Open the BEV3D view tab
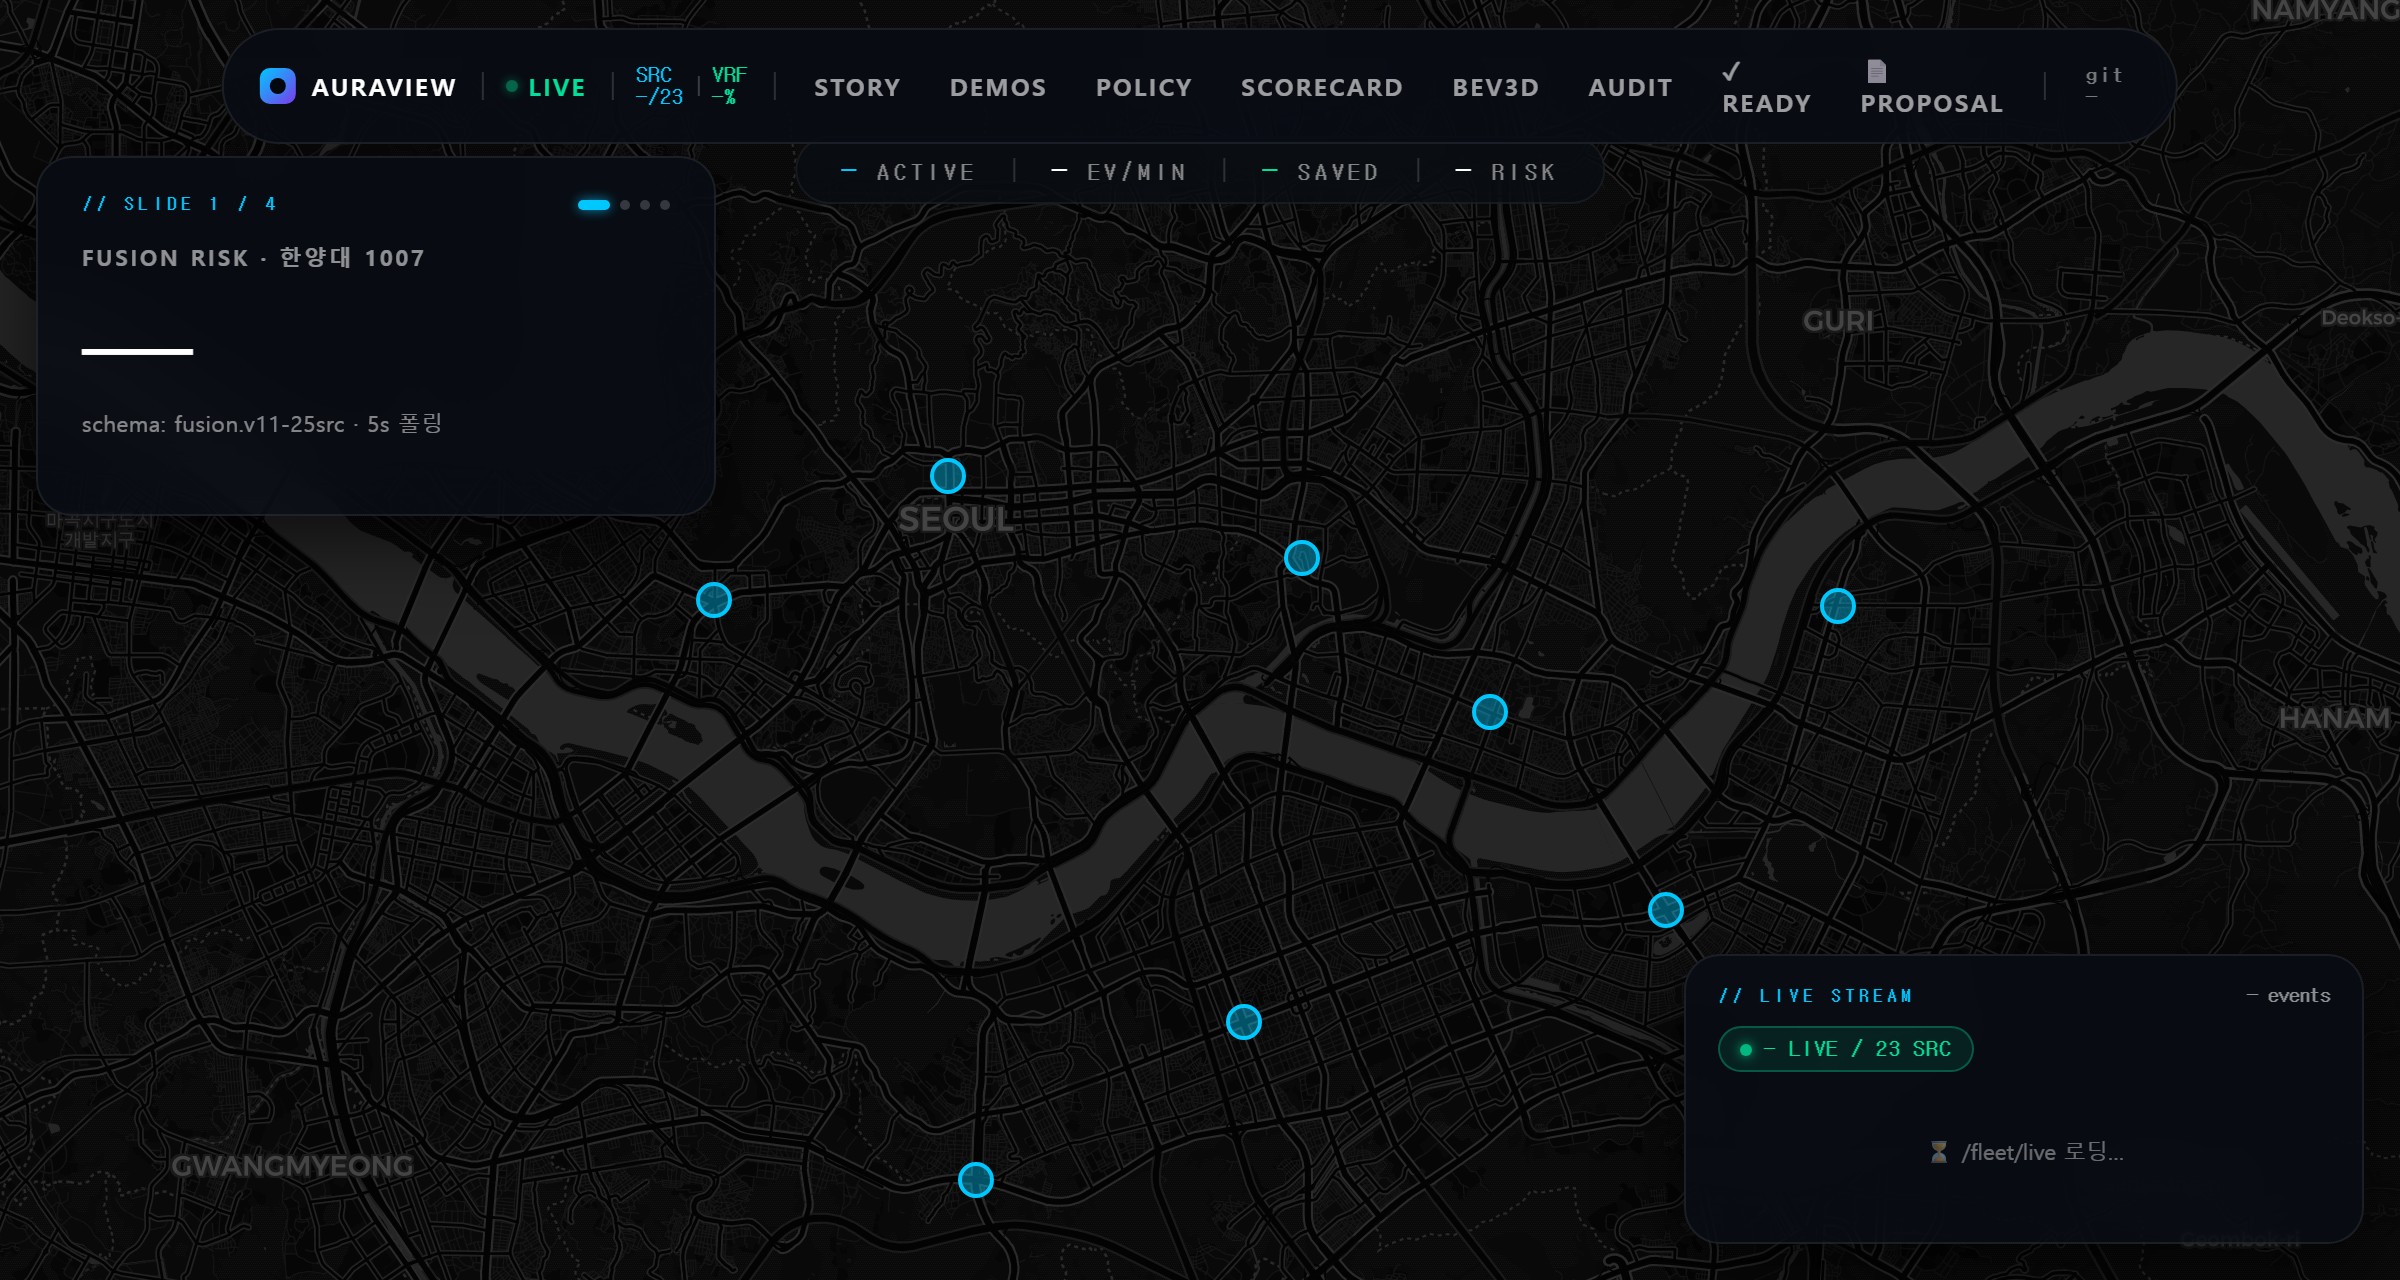 pyautogui.click(x=1496, y=88)
